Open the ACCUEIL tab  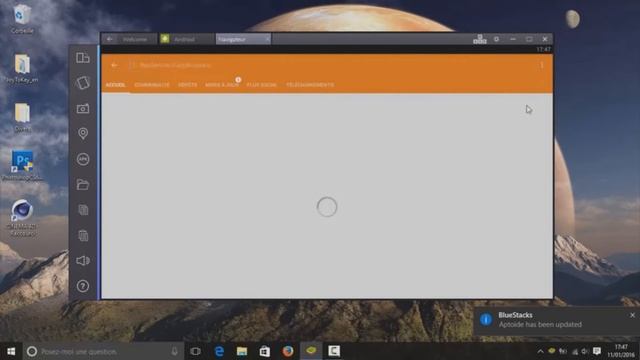pyautogui.click(x=116, y=85)
